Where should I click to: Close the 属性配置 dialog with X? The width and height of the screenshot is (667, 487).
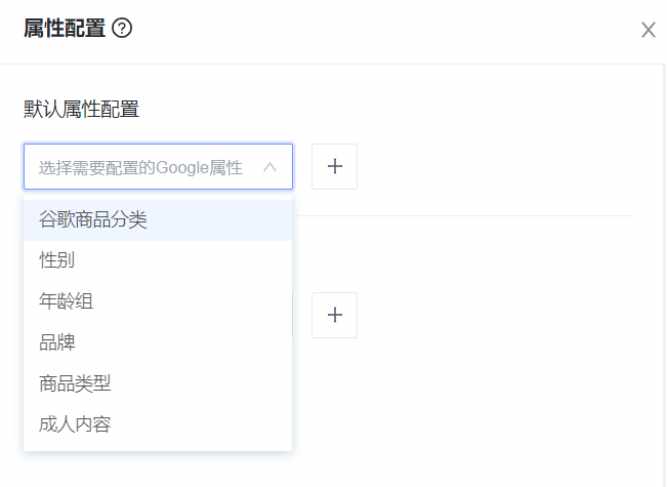pyautogui.click(x=648, y=30)
